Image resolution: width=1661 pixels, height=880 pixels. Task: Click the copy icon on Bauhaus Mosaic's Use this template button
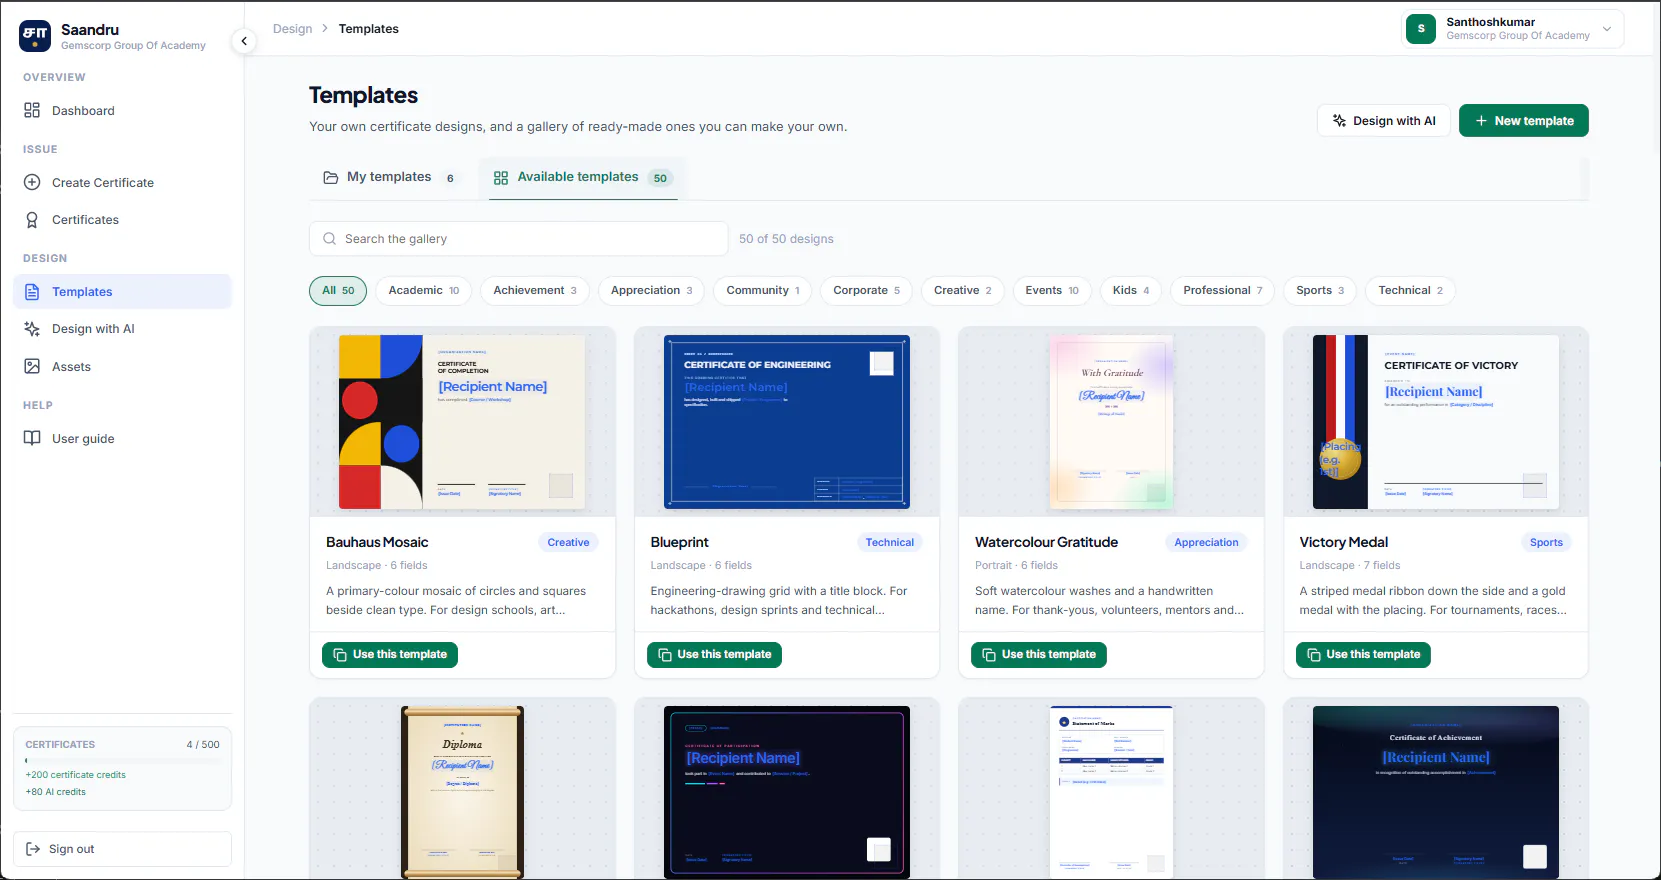click(x=340, y=654)
